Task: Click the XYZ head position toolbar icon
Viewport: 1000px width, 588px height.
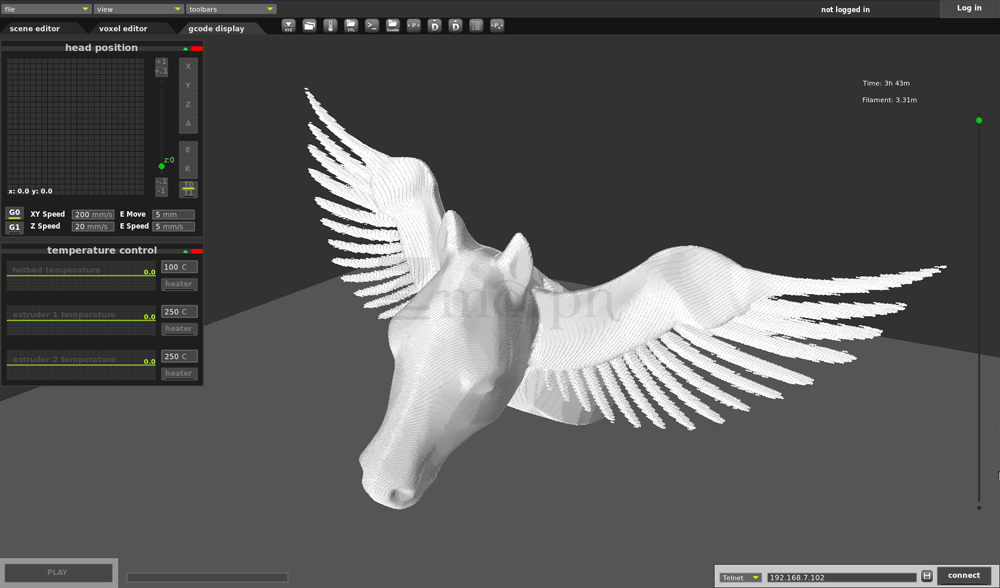Action: [288, 25]
